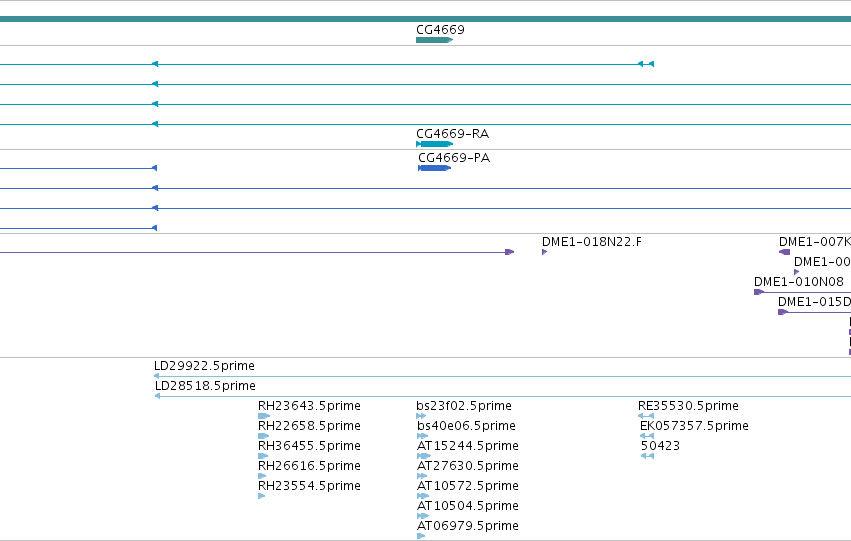Screen dimensions: 851x541
Task: Select the 50423 label
Action: pyautogui.click(x=660, y=446)
